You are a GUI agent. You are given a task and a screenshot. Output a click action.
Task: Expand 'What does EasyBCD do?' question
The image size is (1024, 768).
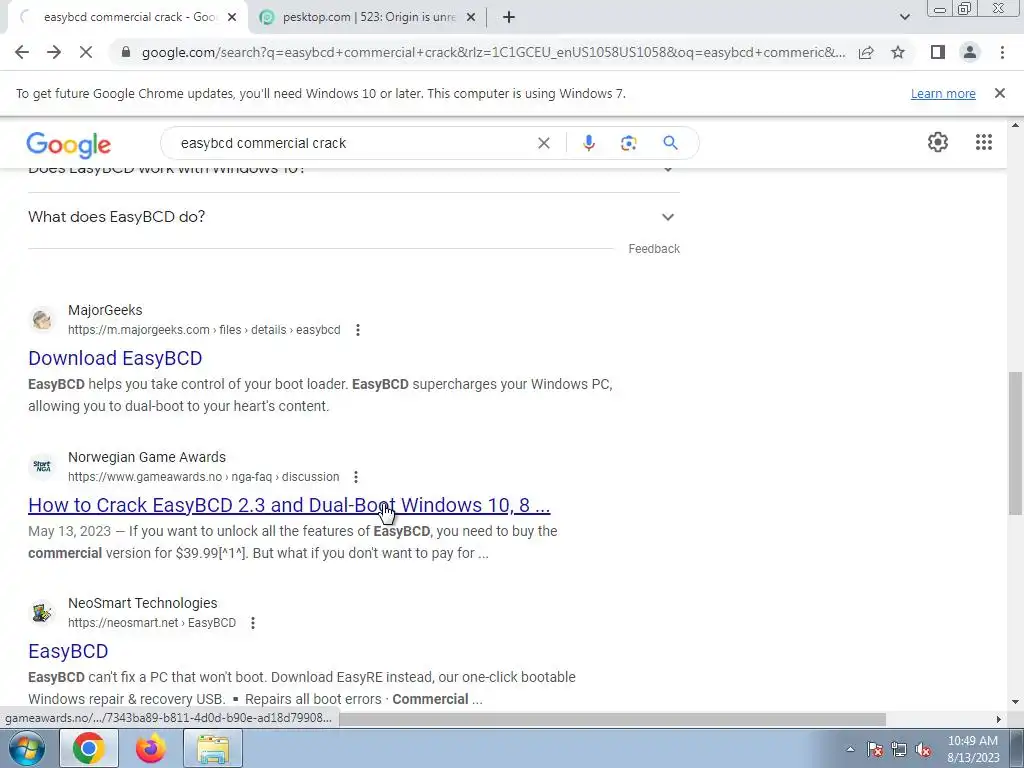pyautogui.click(x=354, y=217)
